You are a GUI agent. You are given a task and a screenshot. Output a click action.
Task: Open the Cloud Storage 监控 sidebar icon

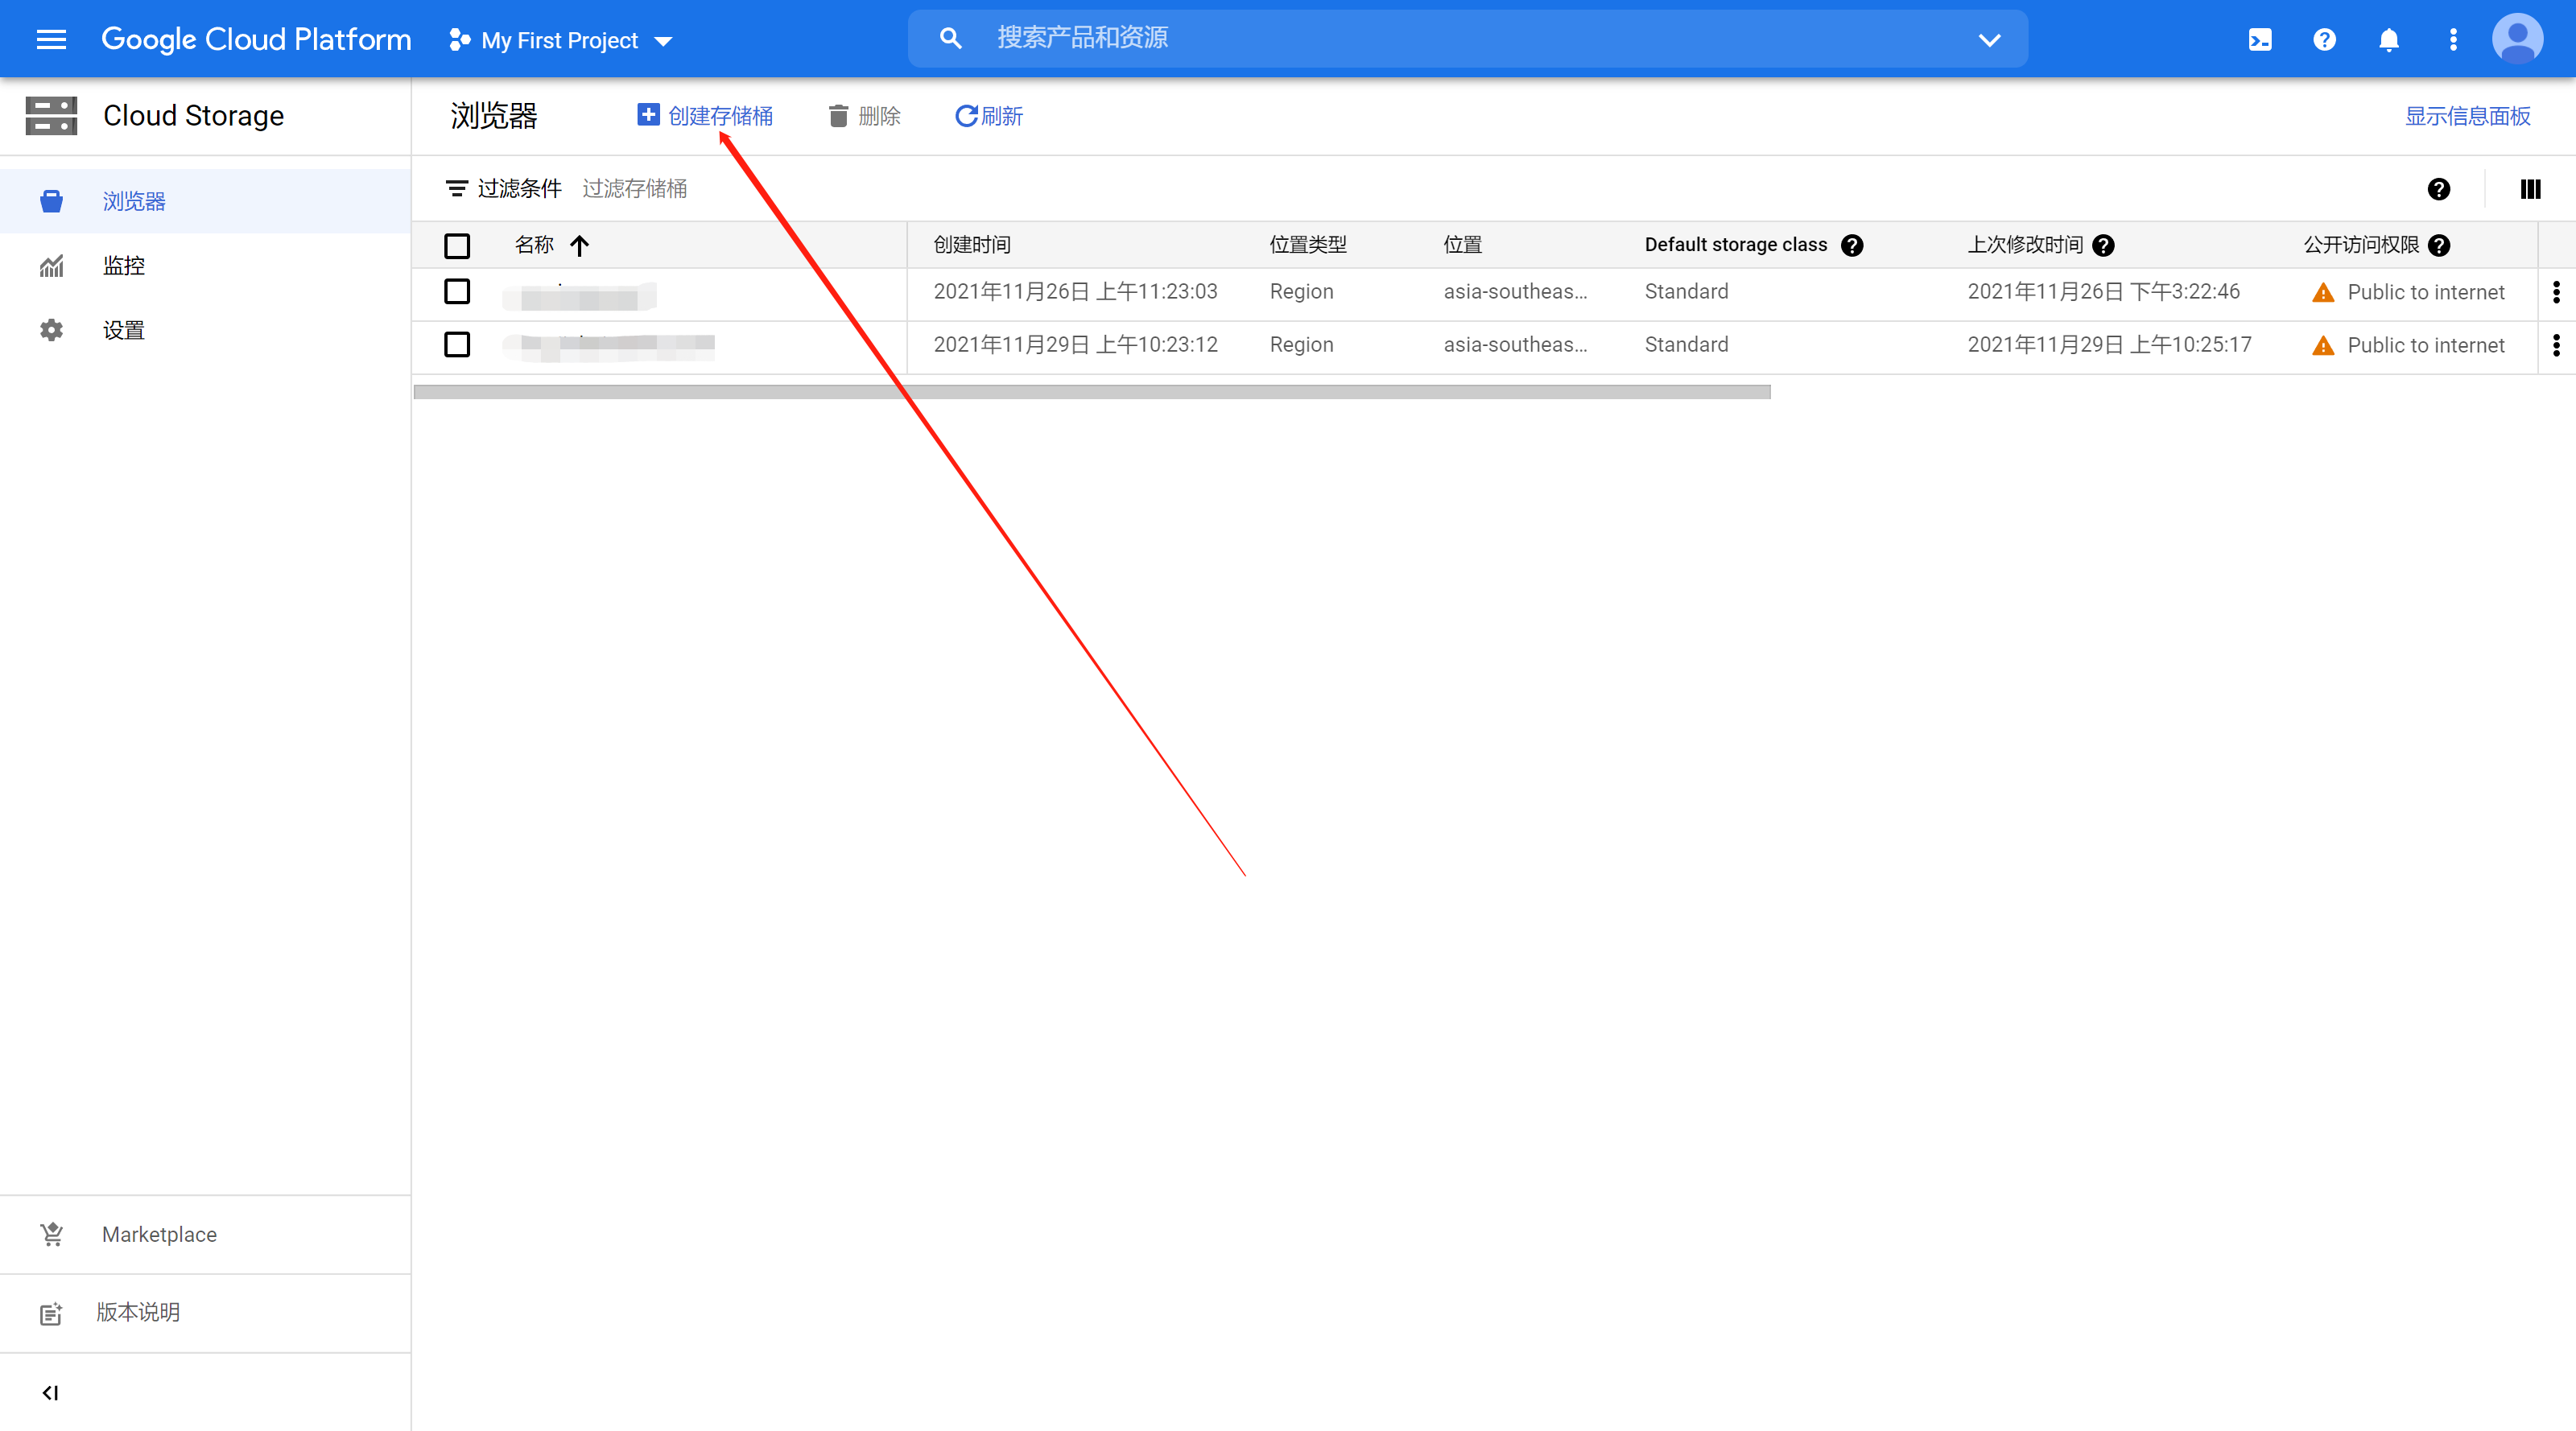[51, 265]
